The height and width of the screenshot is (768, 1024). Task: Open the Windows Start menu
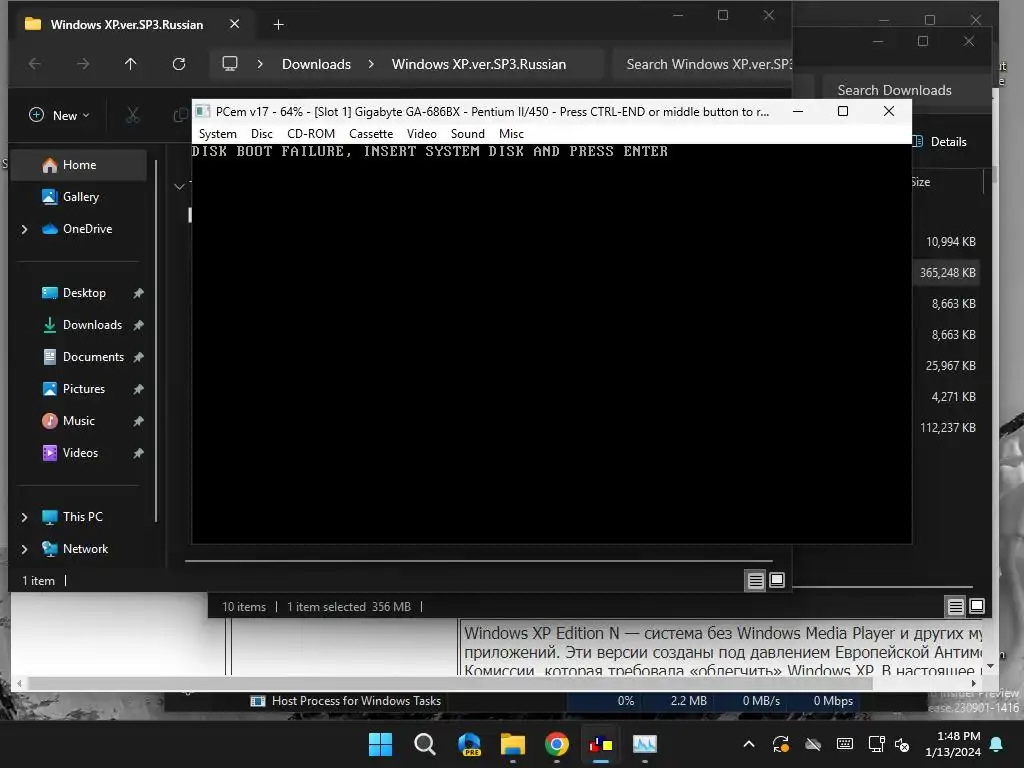(381, 744)
